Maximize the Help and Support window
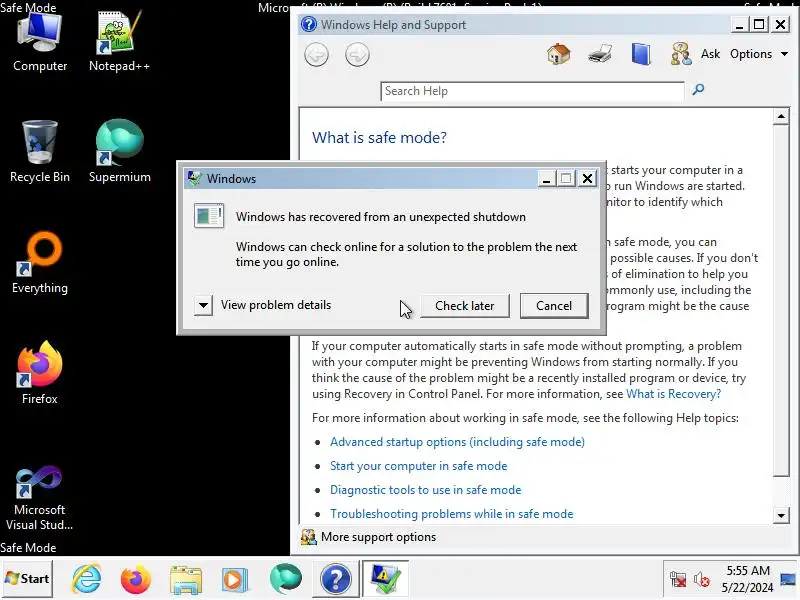 pyautogui.click(x=759, y=24)
